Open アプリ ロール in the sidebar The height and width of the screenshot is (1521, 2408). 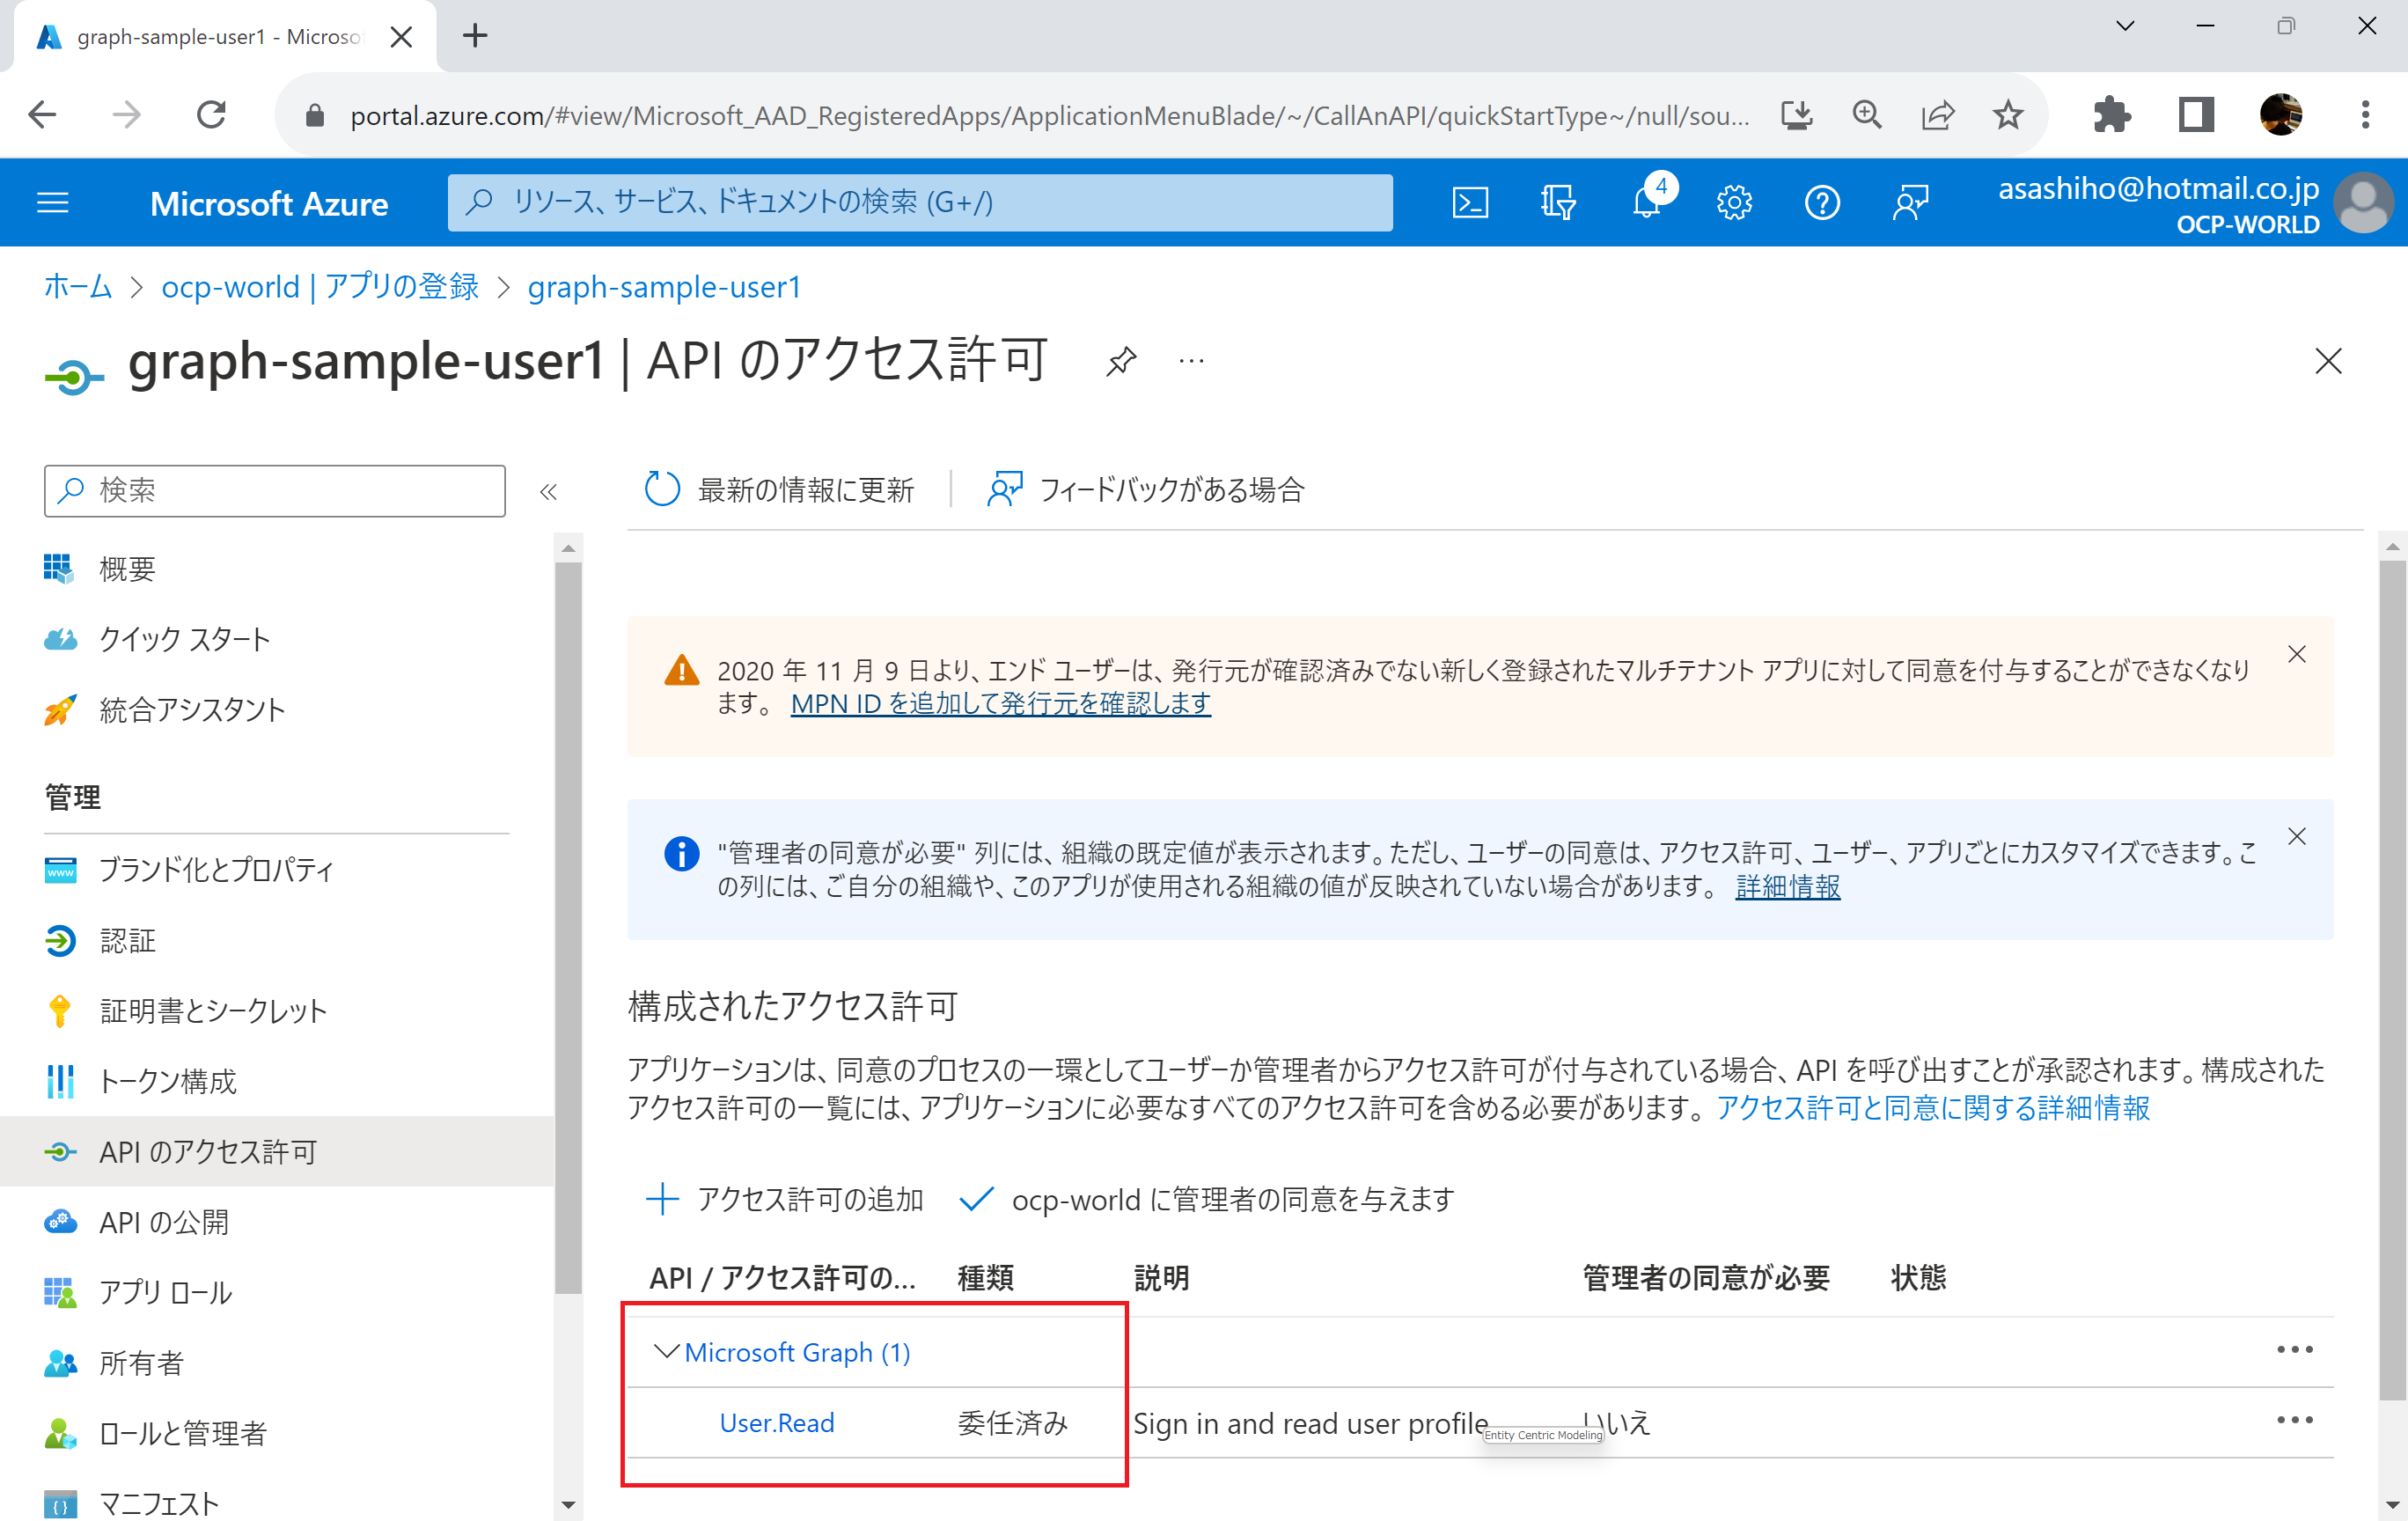click(164, 1292)
